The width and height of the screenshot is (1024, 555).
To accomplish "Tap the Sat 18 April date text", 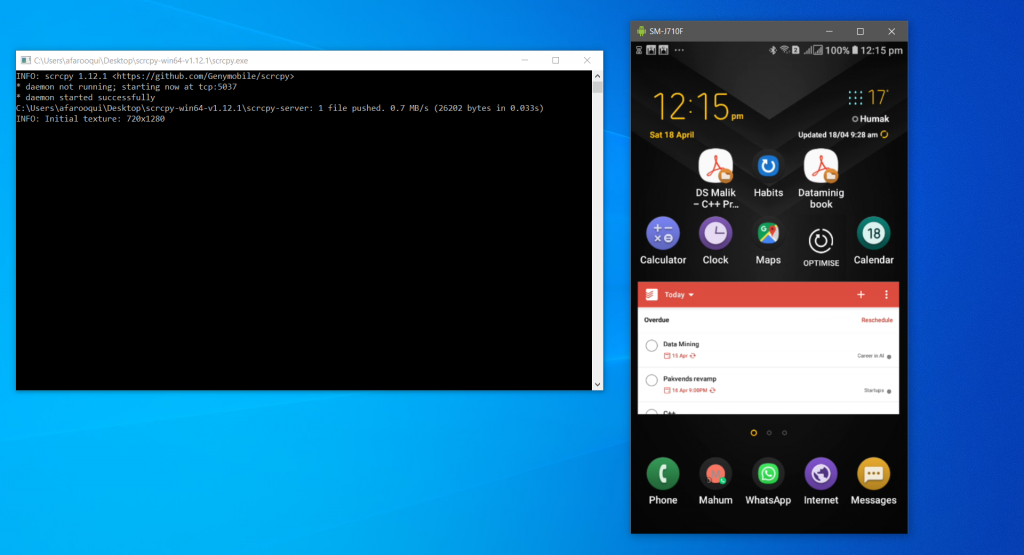I will pos(671,135).
